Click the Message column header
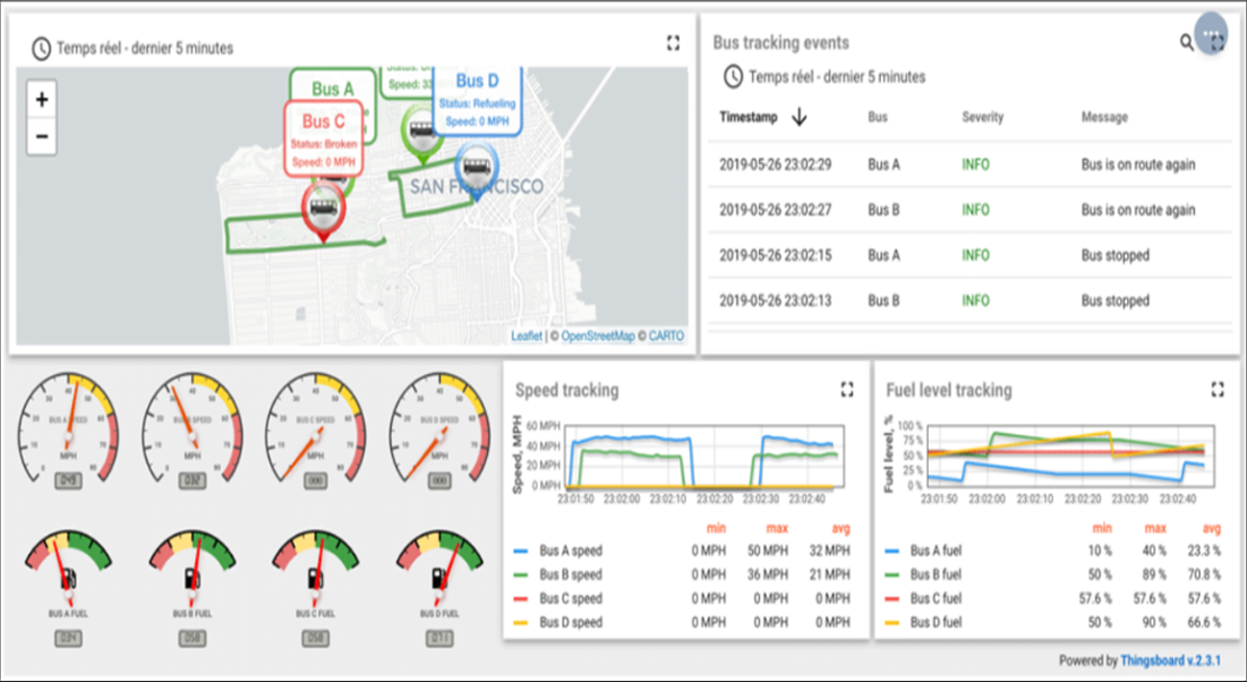The width and height of the screenshot is (1247, 682). pyautogui.click(x=1104, y=118)
